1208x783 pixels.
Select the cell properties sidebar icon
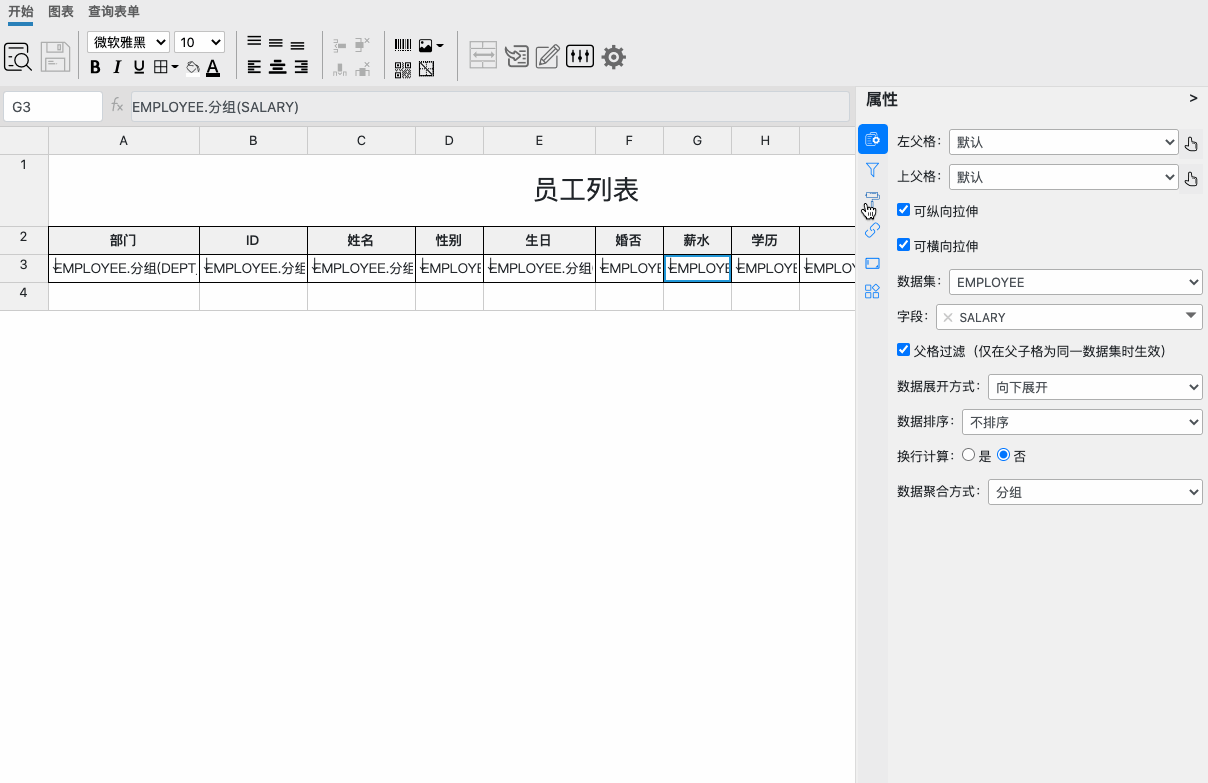click(873, 139)
